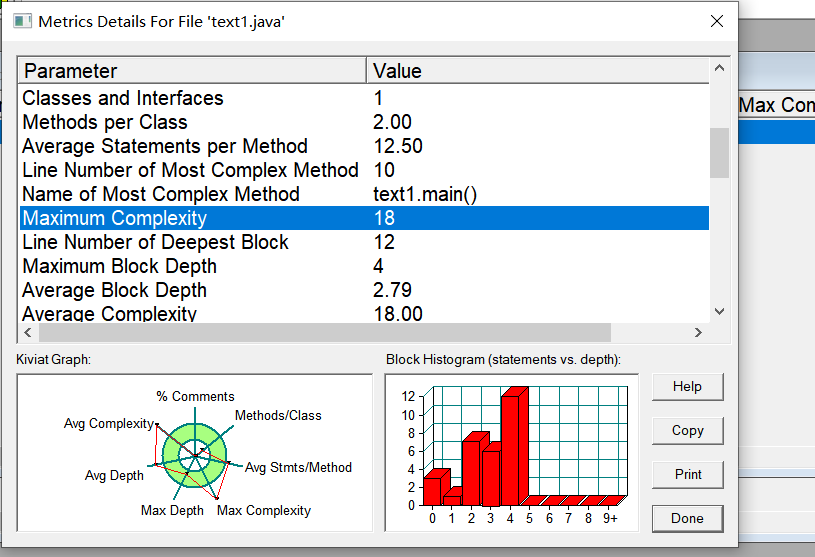
Task: Click the Parameter column header
Action: coord(193,71)
